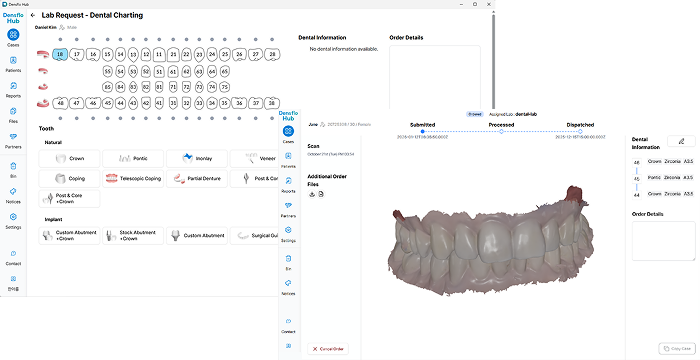
Task: Select tooth 28 on the dental chart
Action: coord(272,54)
